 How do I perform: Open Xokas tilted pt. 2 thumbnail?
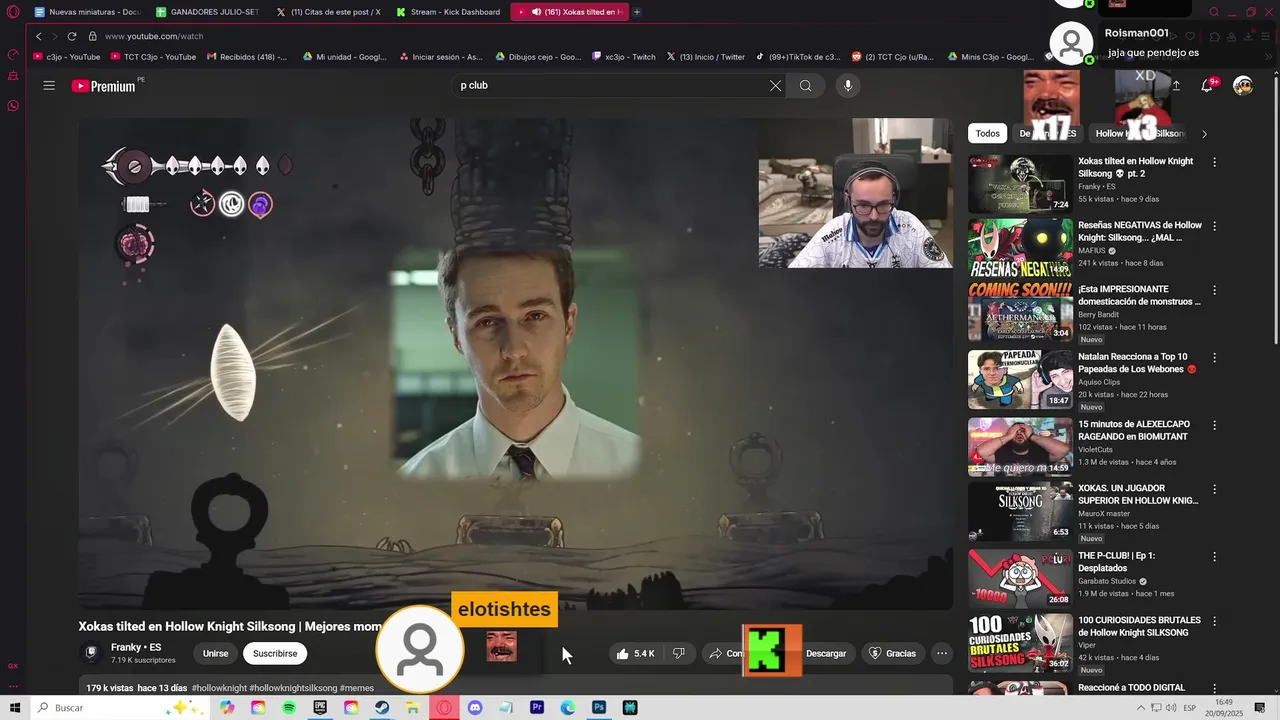(1020, 183)
